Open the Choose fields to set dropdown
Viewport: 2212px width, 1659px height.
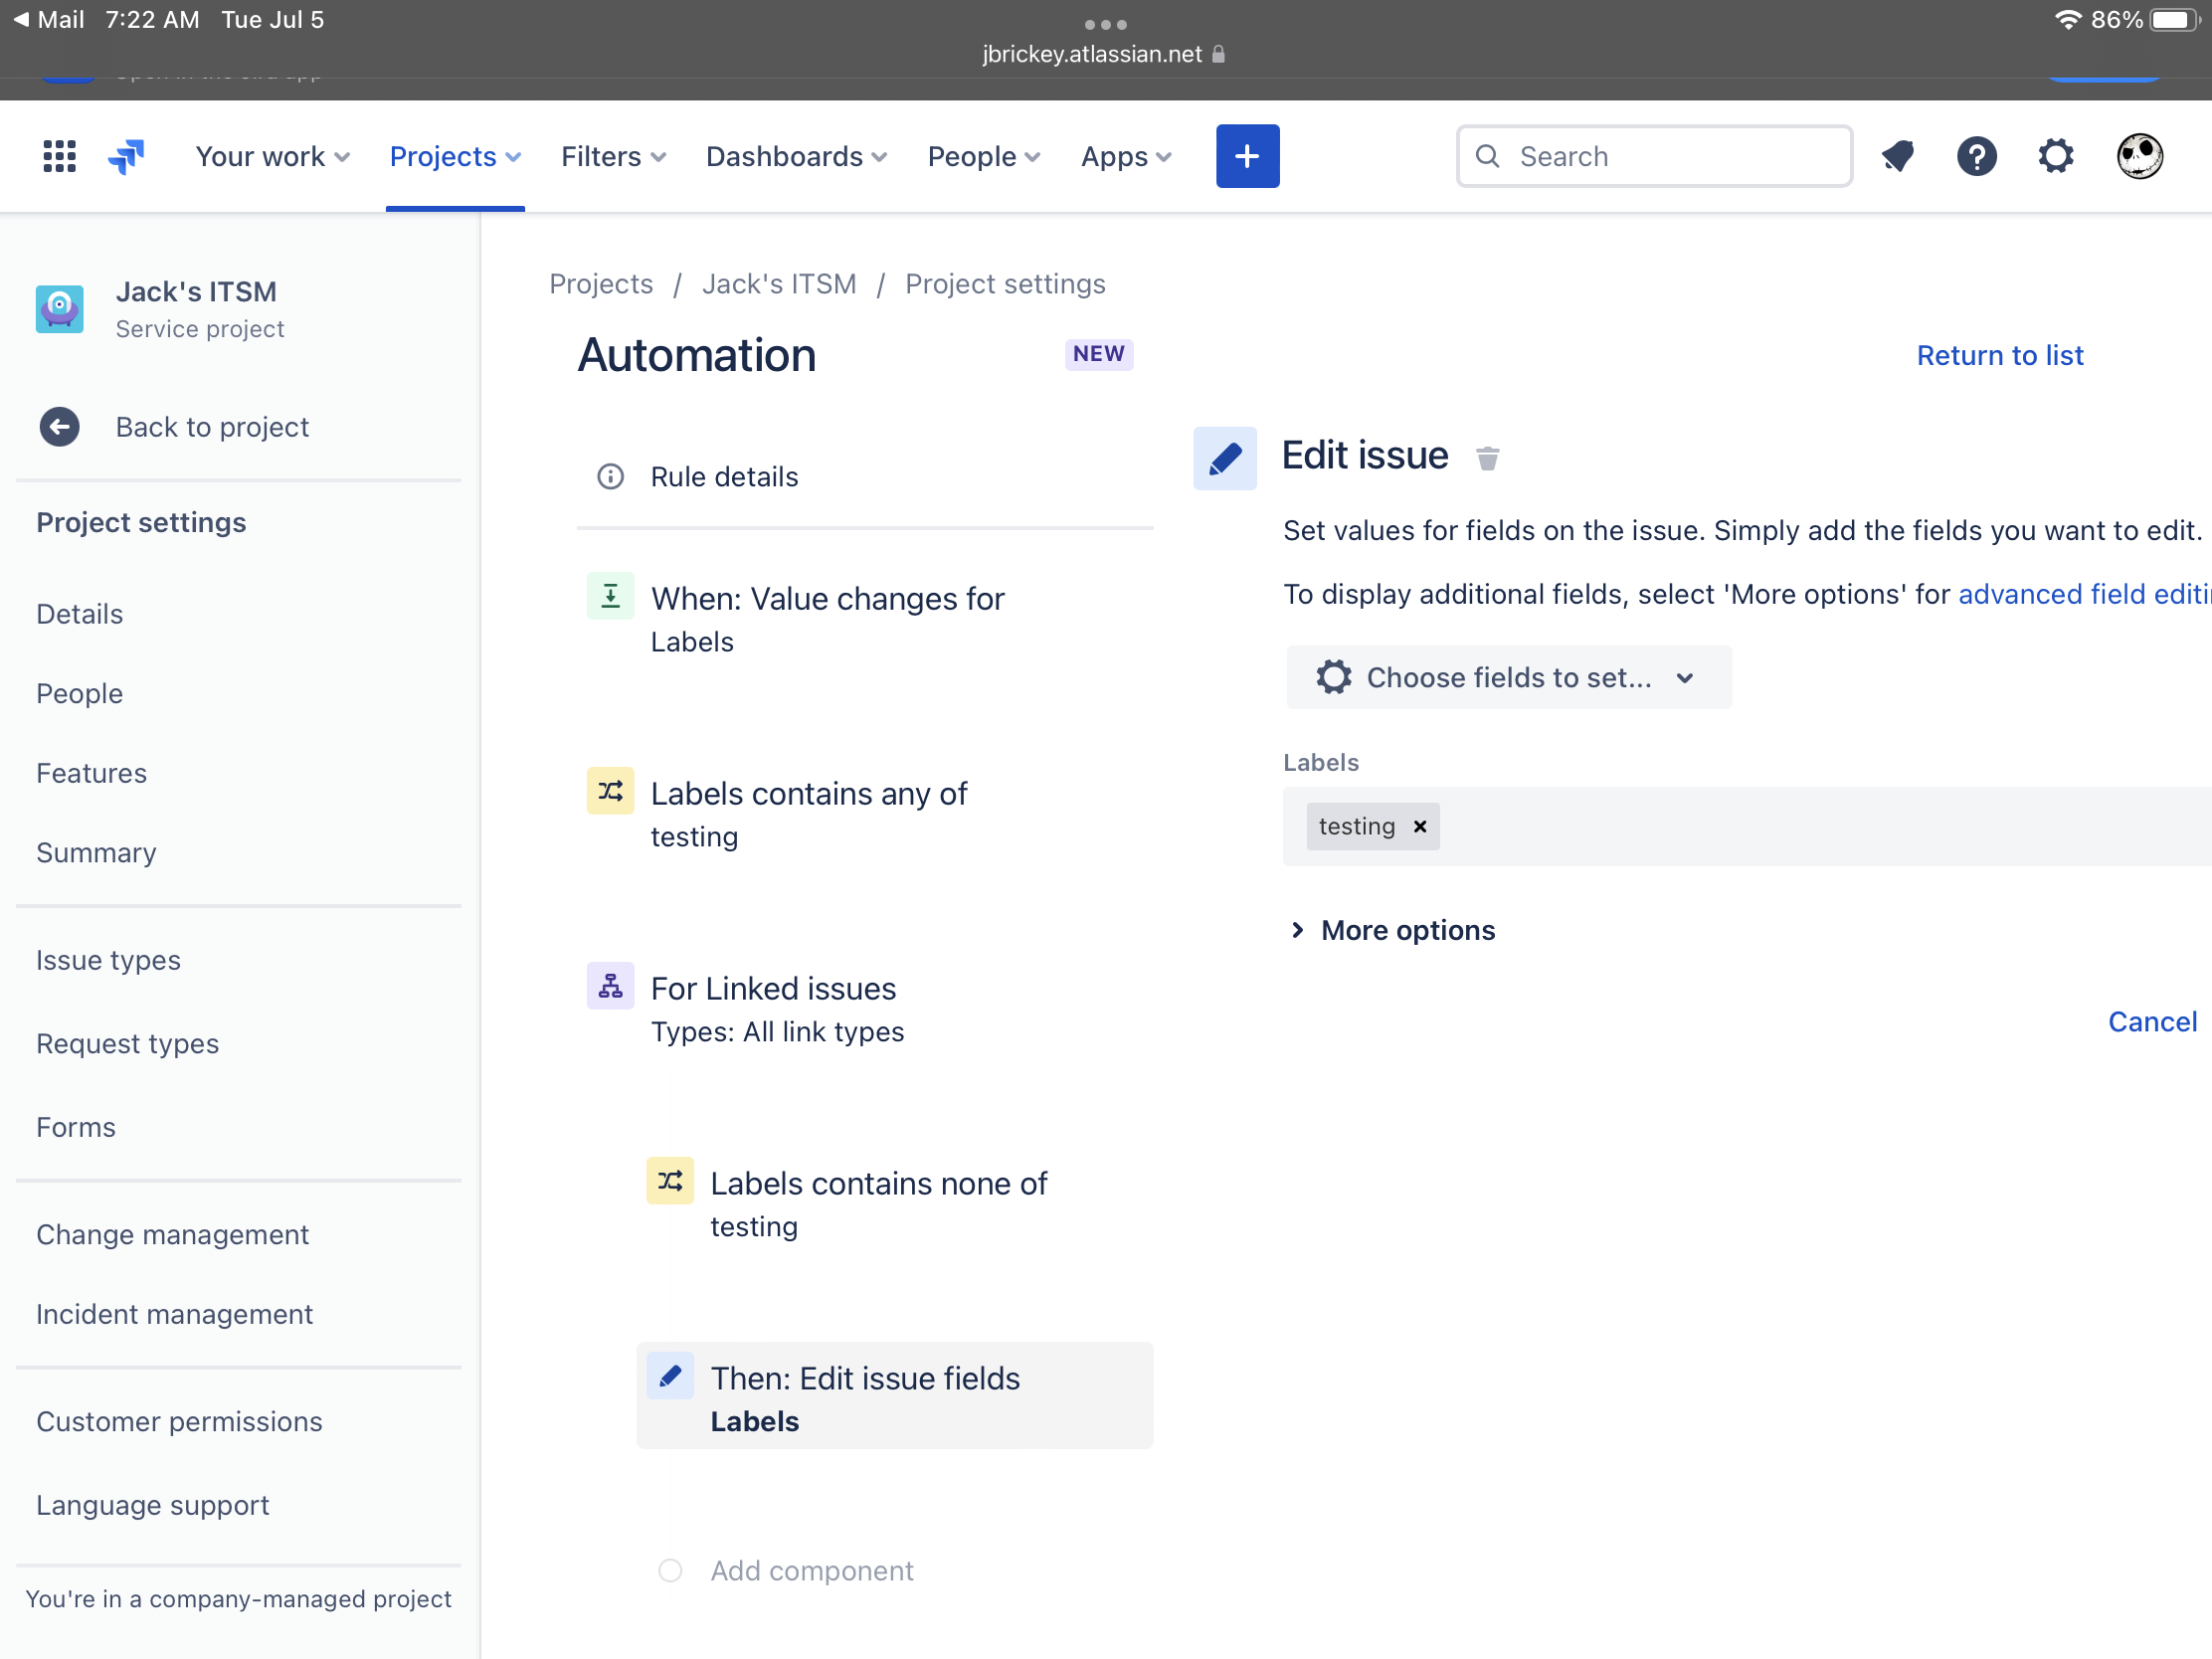tap(1508, 677)
